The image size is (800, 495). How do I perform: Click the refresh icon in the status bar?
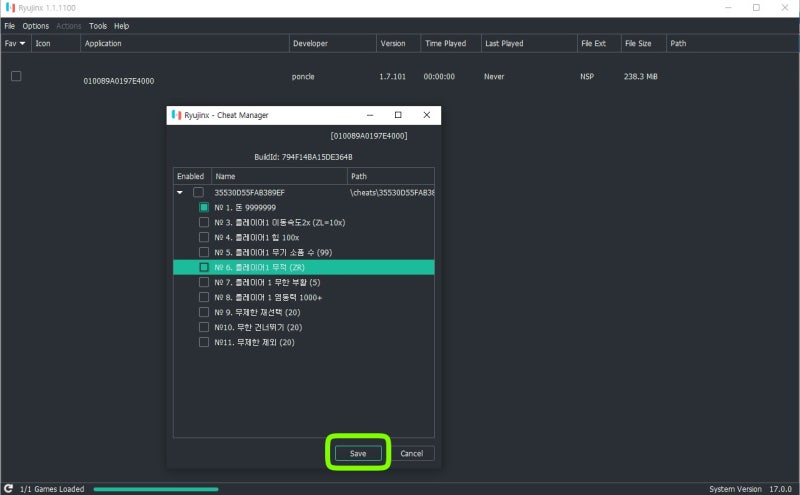9,488
